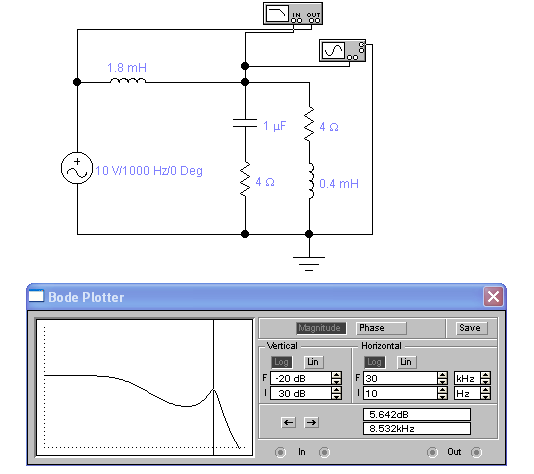This screenshot has width=534, height=474.
Task: Change the horizontal F kHz unit spinner
Action: [x=486, y=378]
